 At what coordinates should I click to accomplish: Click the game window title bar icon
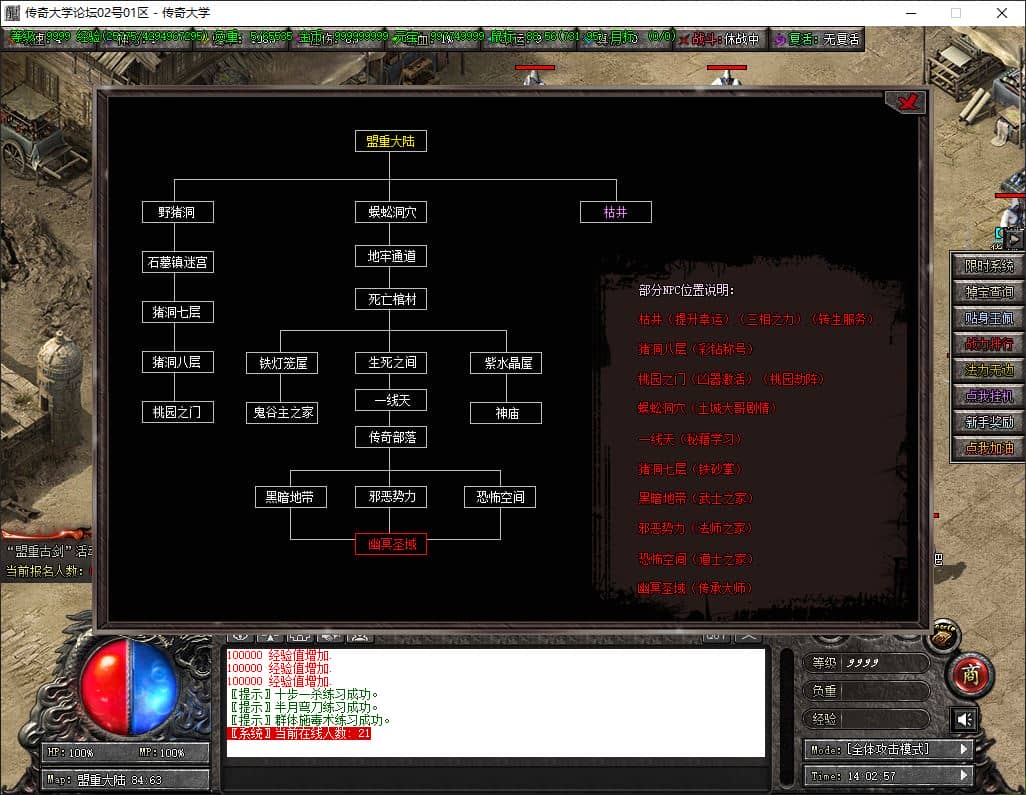(x=12, y=12)
